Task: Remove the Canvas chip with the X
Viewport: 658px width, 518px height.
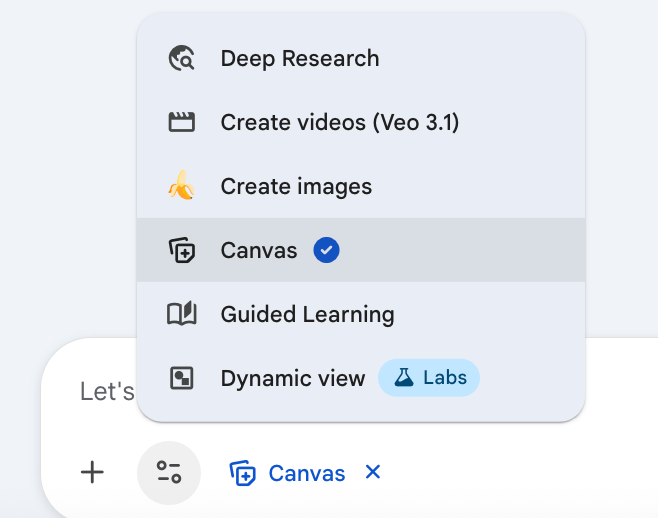Action: 373,472
